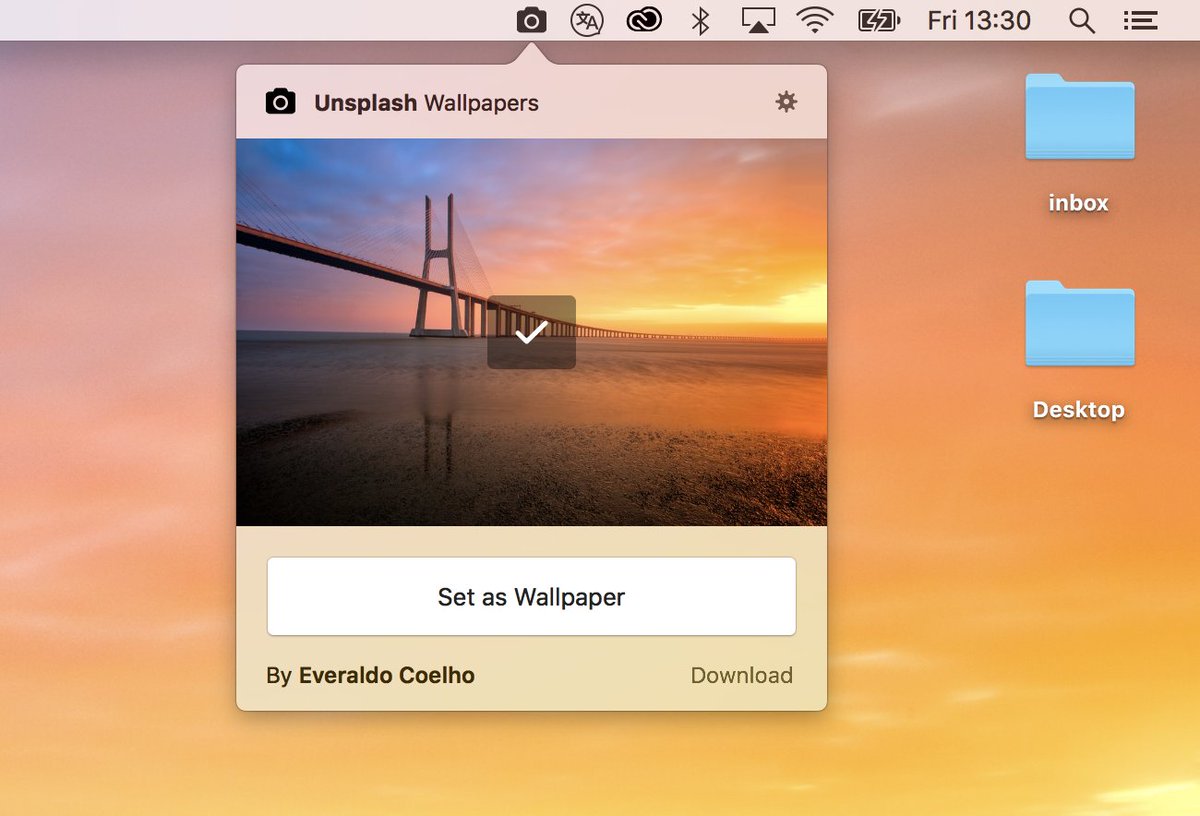Image resolution: width=1200 pixels, height=816 pixels.
Task: Open Notification Center list icon
Action: 1140,20
